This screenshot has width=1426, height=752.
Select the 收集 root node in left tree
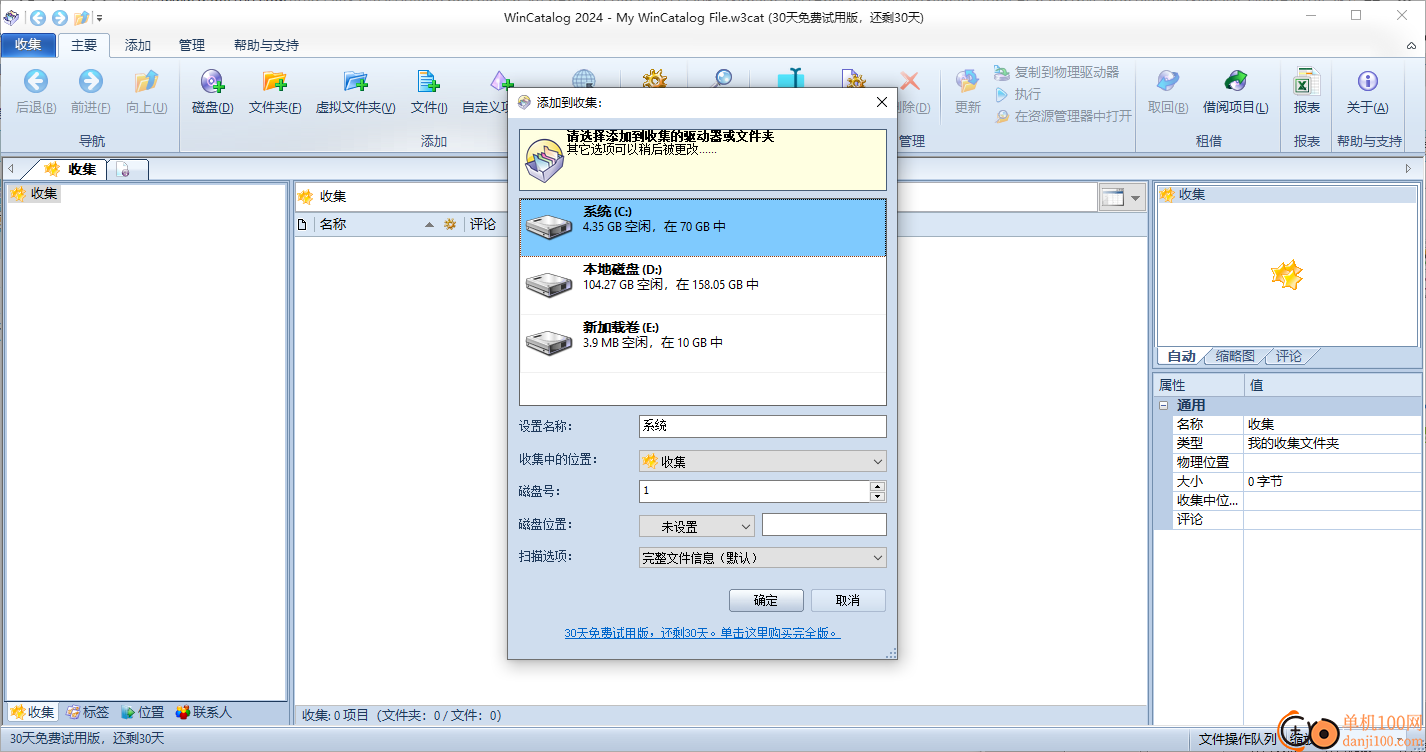35,194
